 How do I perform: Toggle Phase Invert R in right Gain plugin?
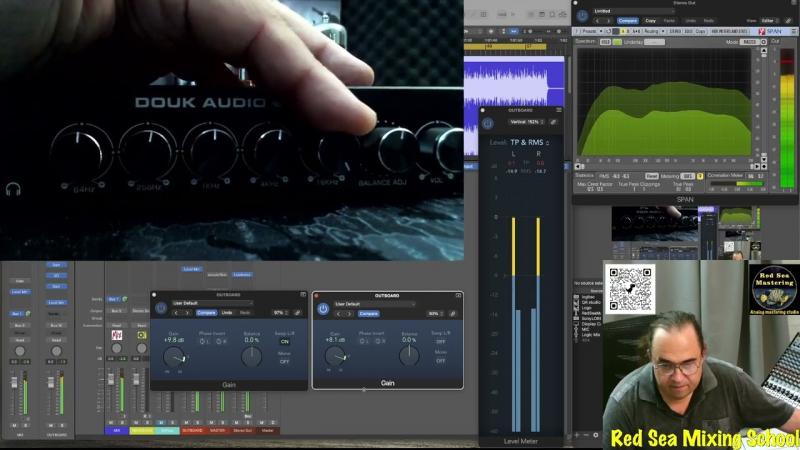pyautogui.click(x=380, y=341)
